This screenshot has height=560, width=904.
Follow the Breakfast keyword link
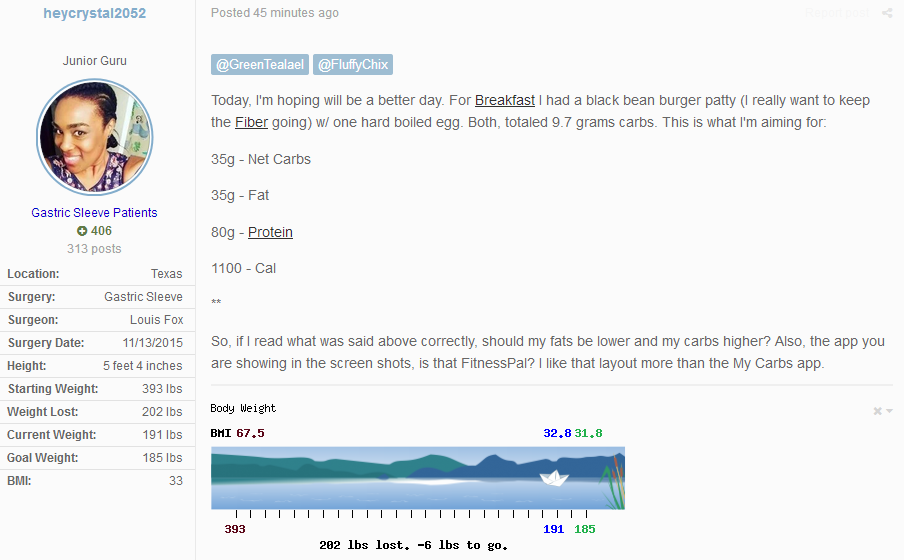504,100
